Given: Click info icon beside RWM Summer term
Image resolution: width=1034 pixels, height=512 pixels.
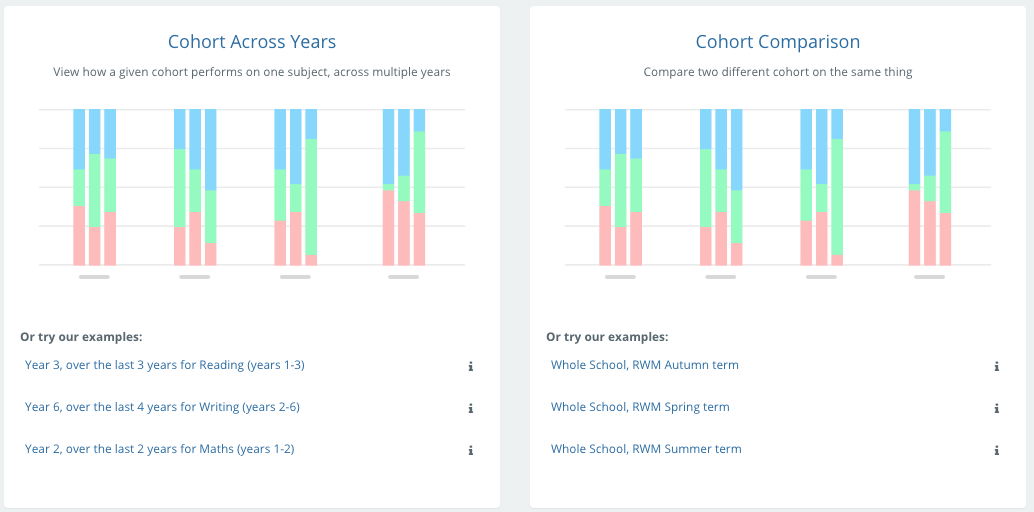Looking at the screenshot, I should pos(996,450).
